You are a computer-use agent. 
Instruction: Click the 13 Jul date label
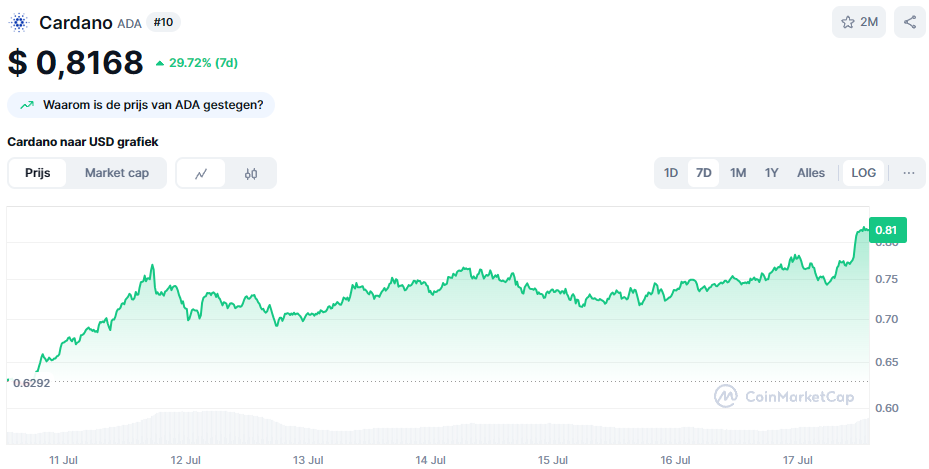[308, 460]
